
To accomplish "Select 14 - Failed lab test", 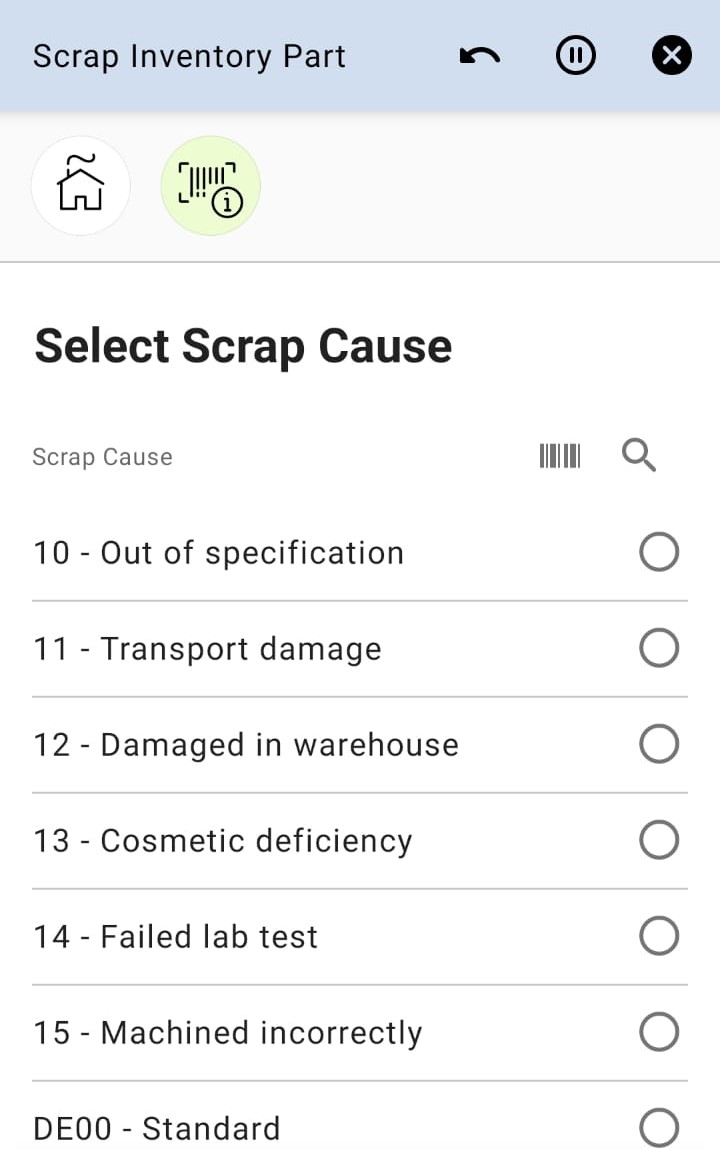I will (658, 935).
